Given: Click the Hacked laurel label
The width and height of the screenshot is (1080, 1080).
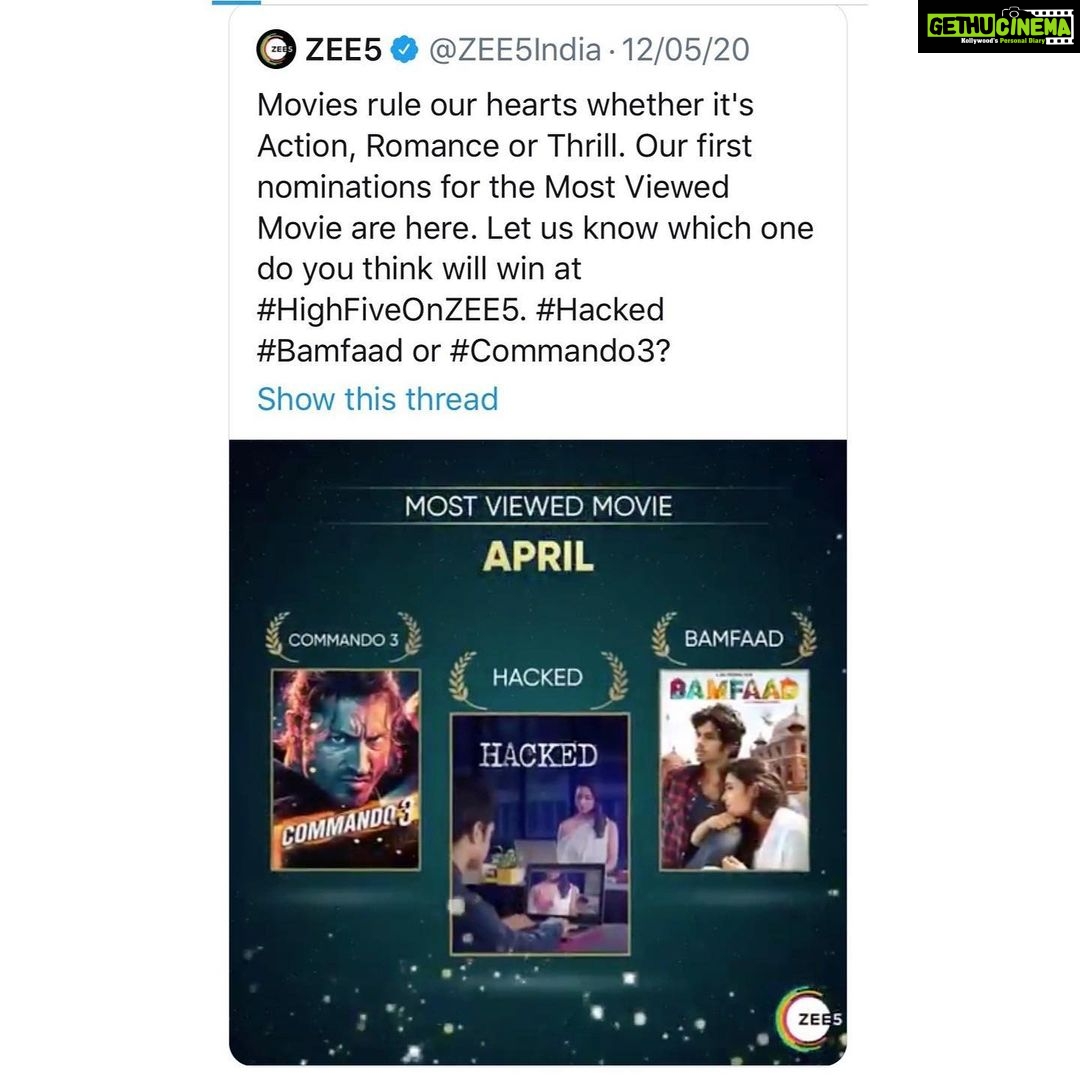Looking at the screenshot, I should point(538,678).
